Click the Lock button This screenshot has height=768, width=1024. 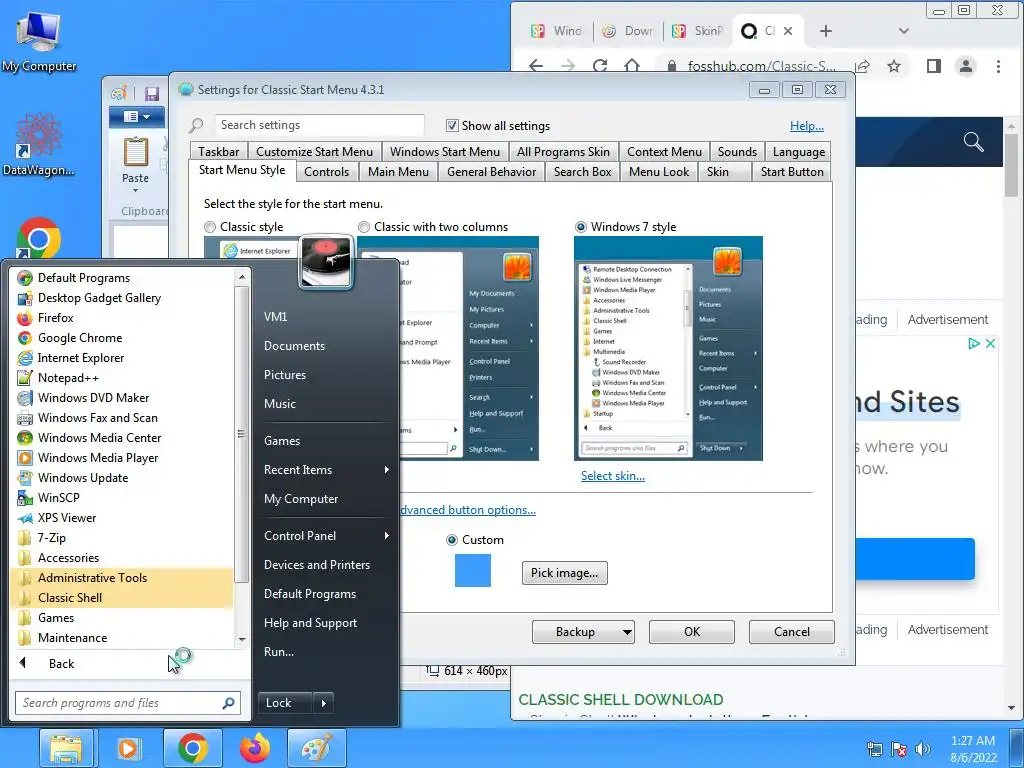point(285,703)
